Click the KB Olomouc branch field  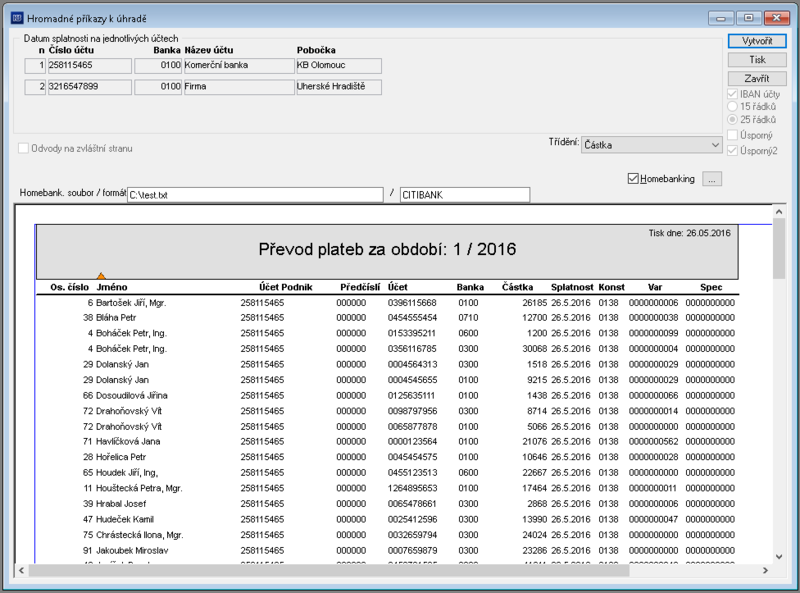click(x=339, y=65)
